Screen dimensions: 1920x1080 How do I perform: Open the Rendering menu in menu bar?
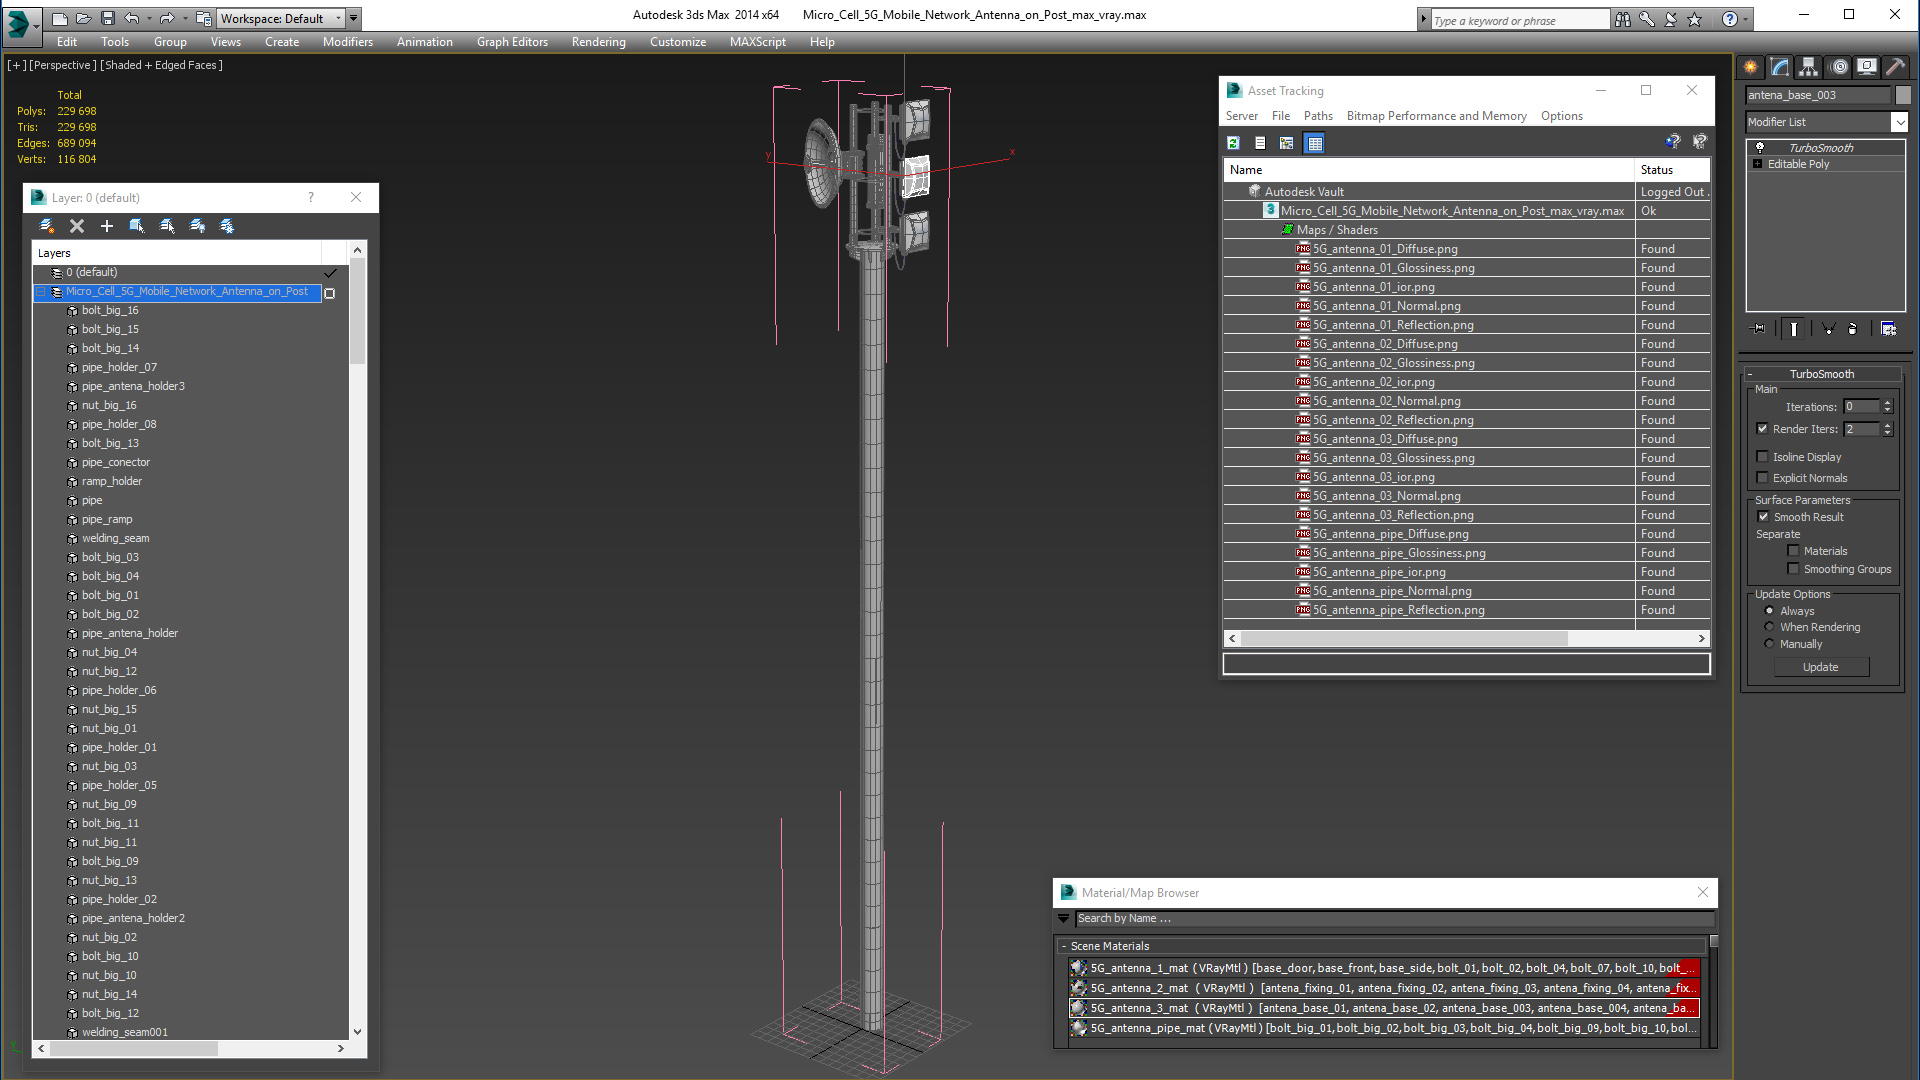point(599,41)
